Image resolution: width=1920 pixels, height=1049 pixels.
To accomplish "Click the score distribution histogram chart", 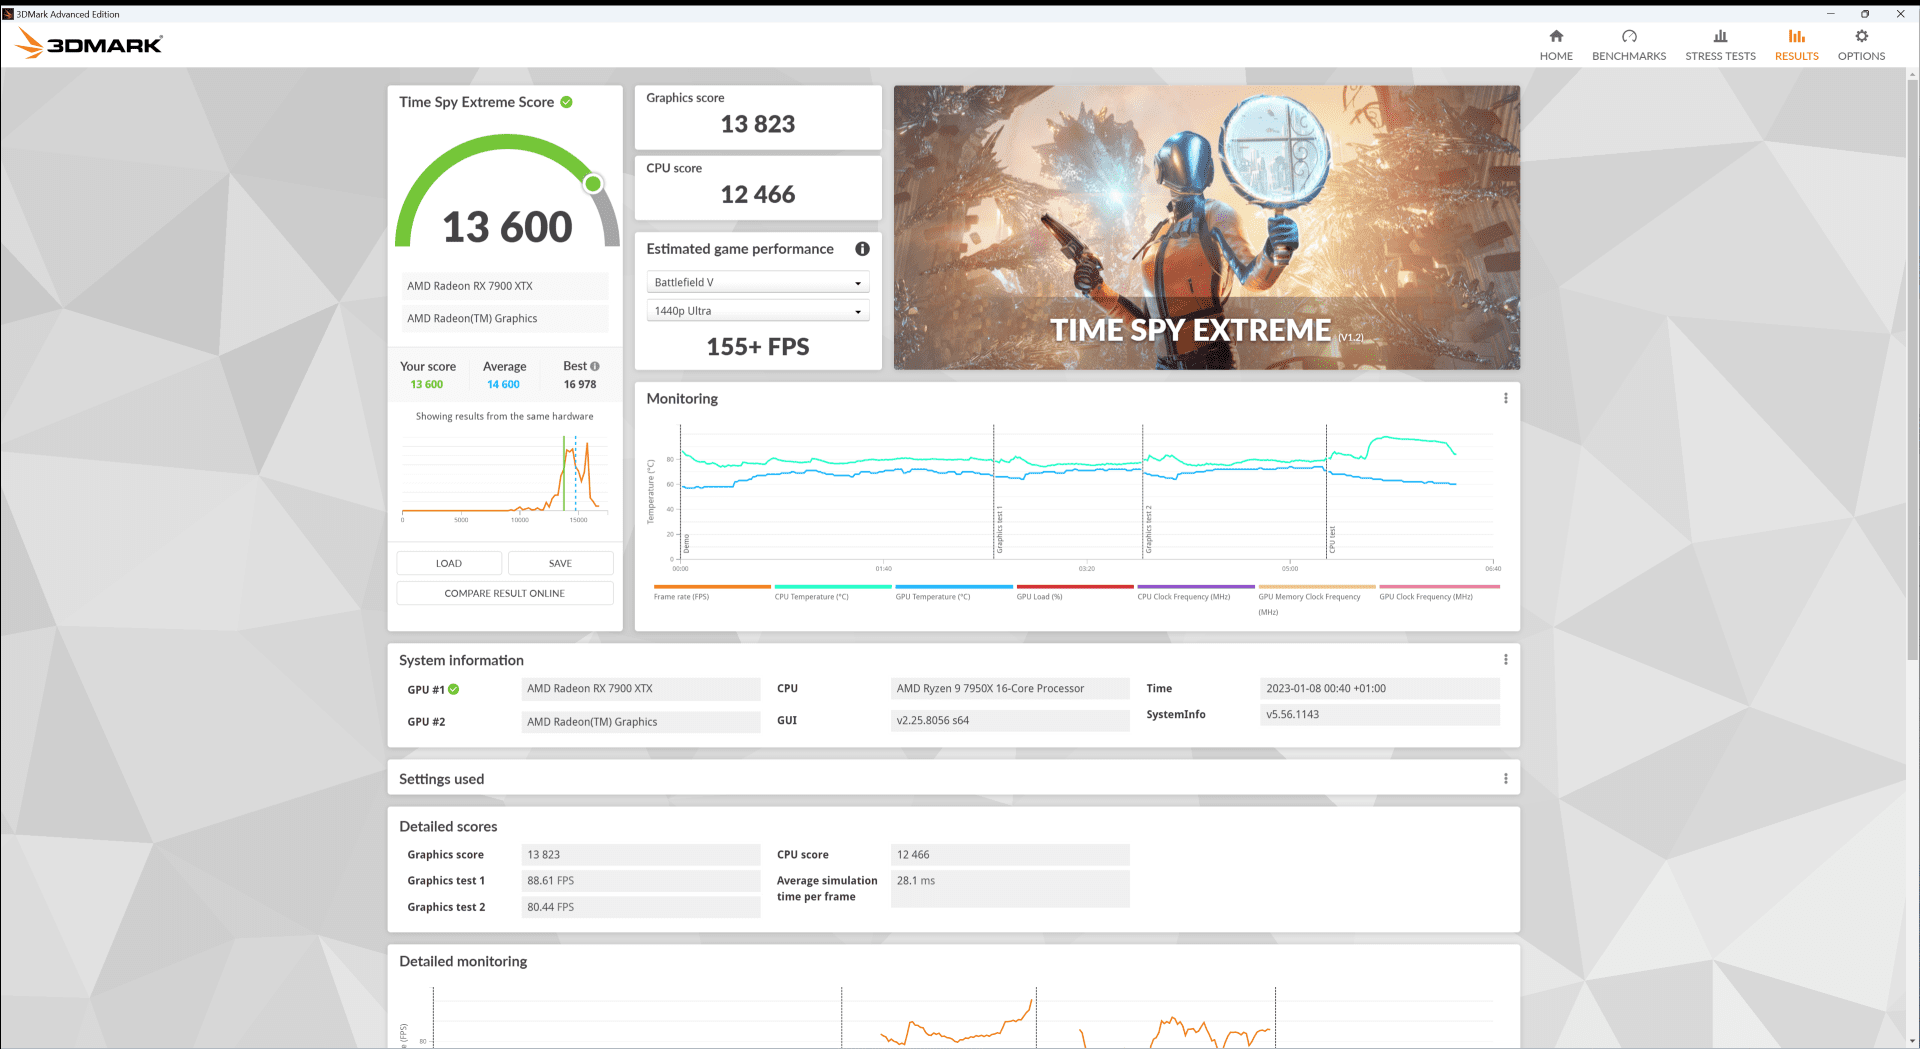I will [x=505, y=478].
